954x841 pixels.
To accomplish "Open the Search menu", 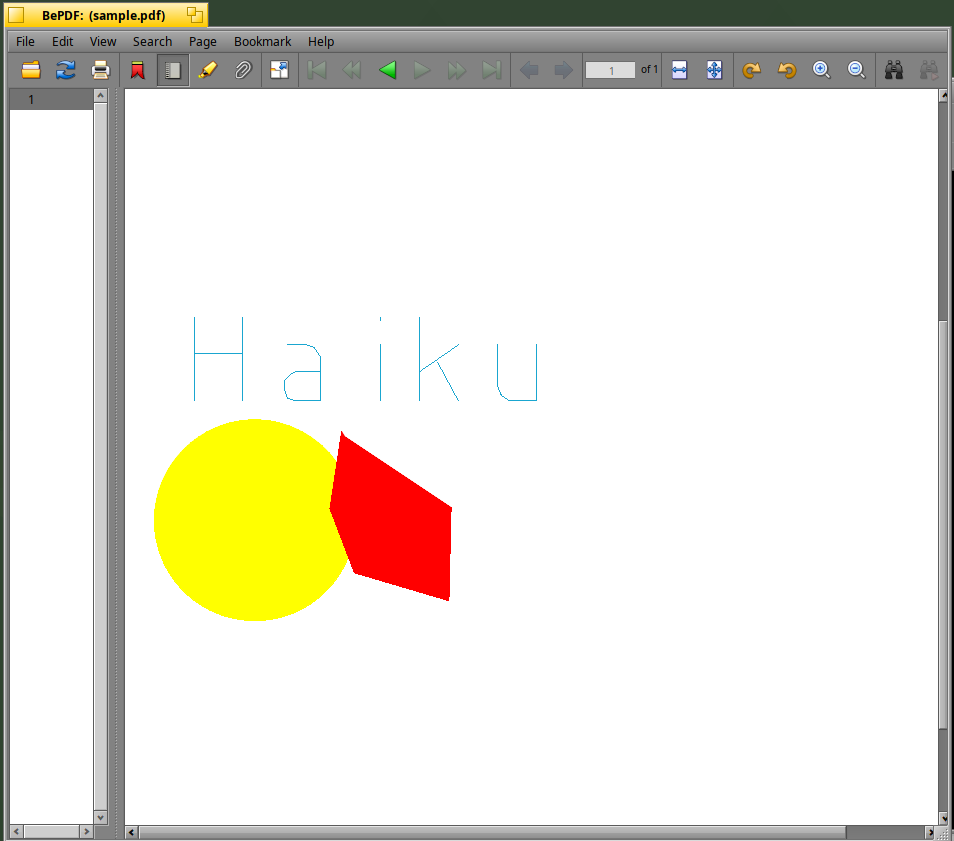I will (152, 41).
